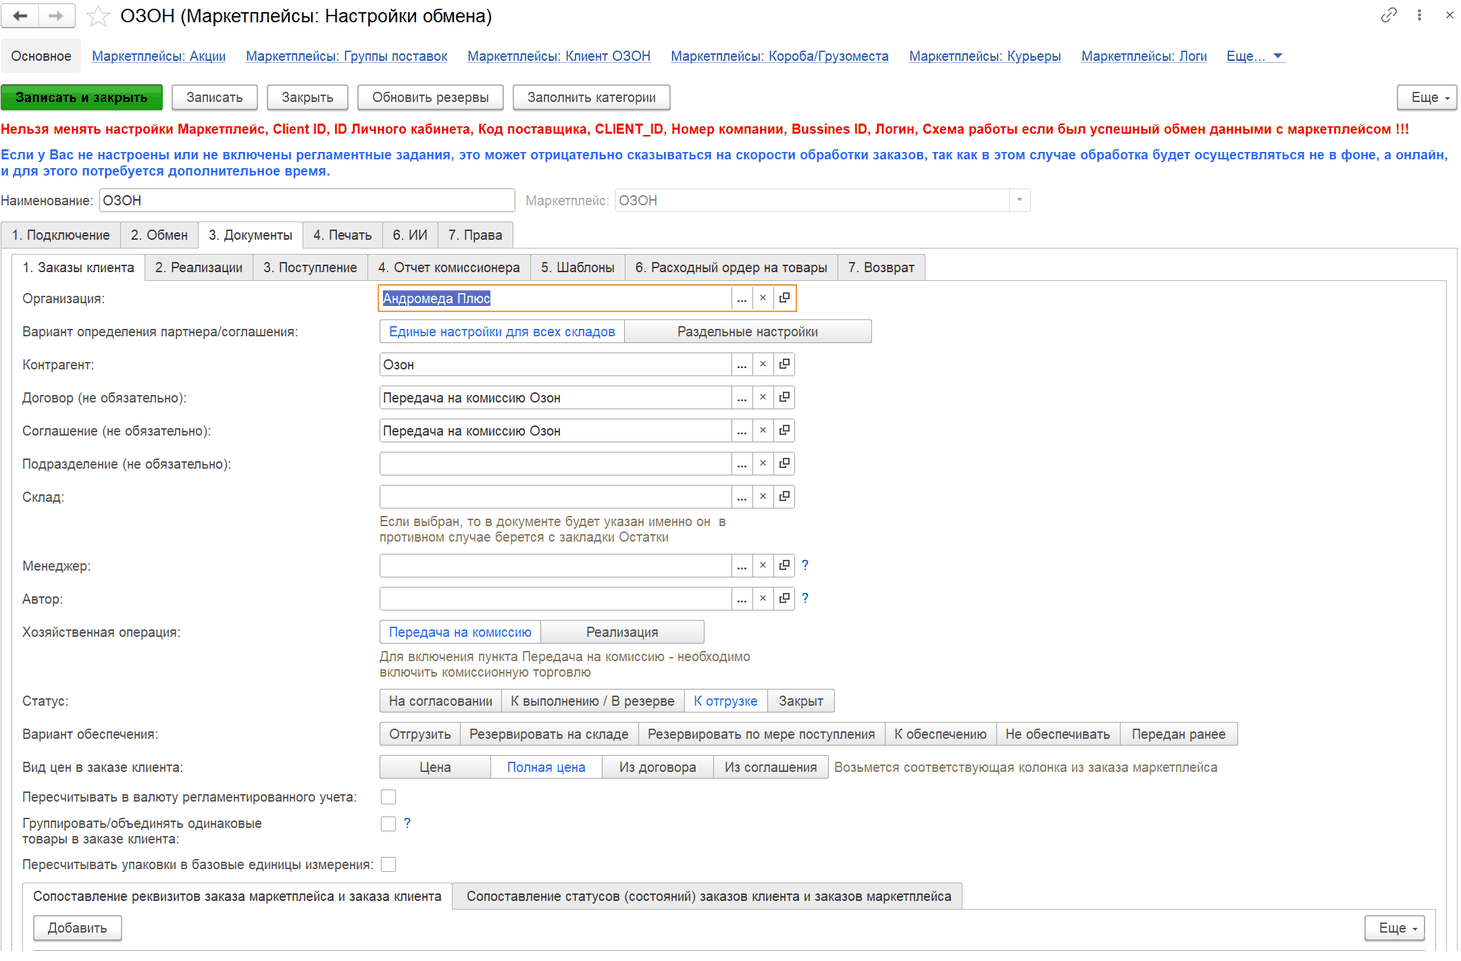1461x961 pixels.
Task: Click the Обновить резервы button
Action: pos(430,97)
